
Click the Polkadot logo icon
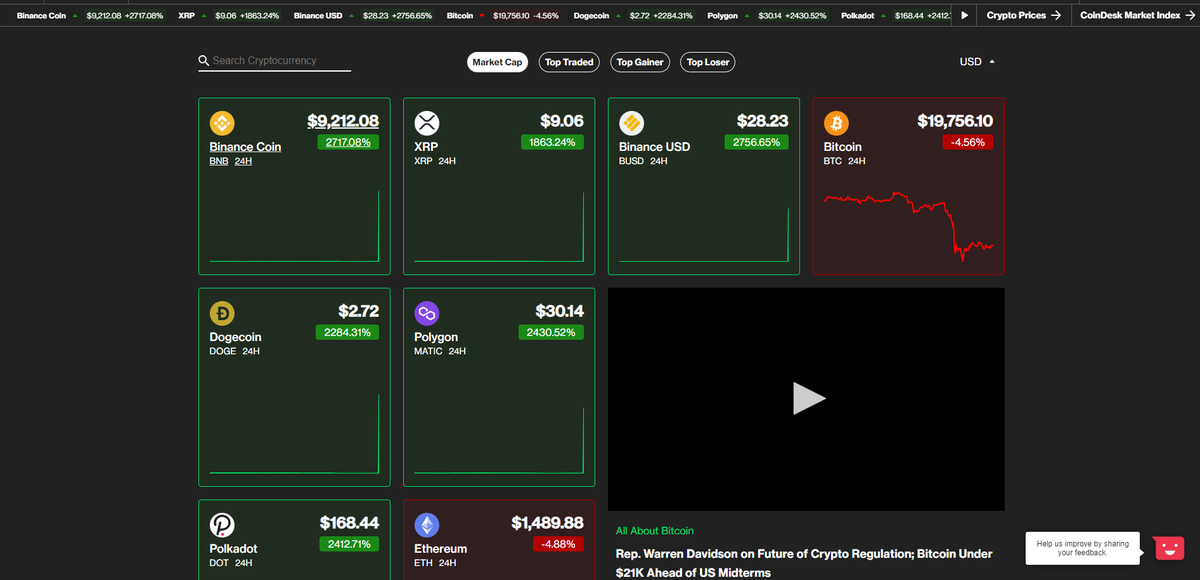(221, 525)
